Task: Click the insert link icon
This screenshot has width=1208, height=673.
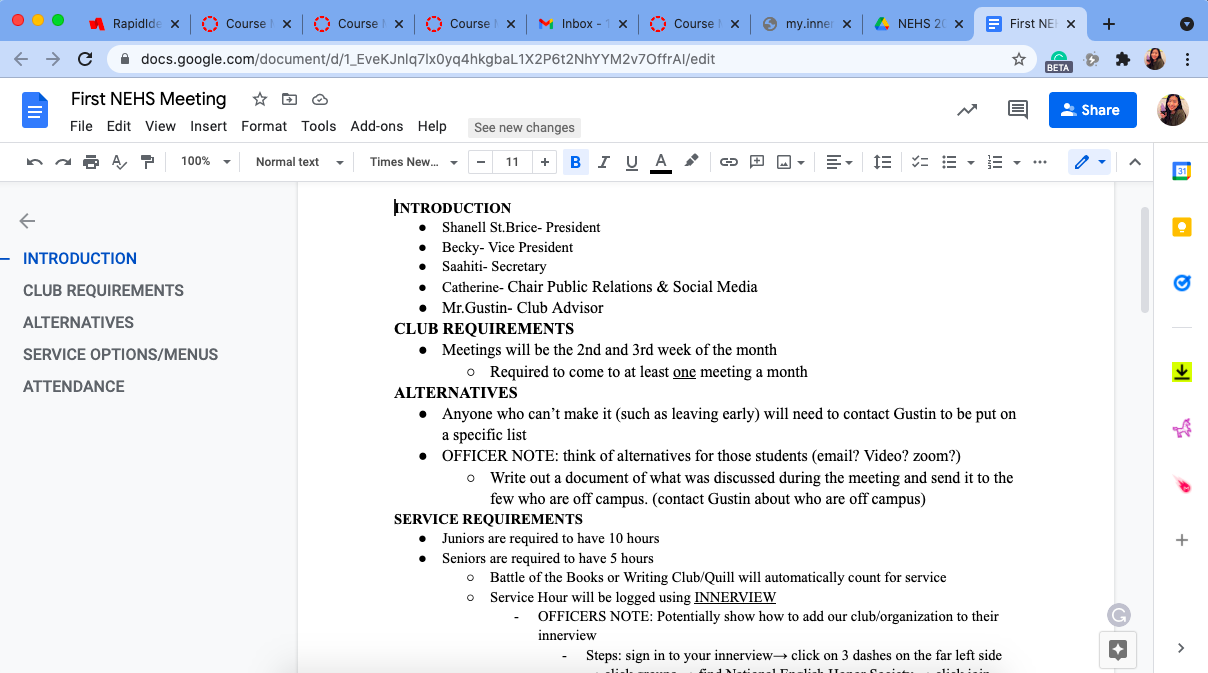Action: (x=729, y=162)
